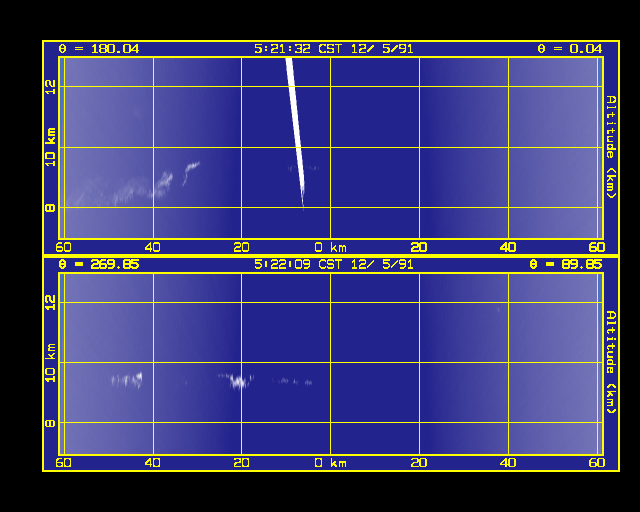Click the upper panel 'Altitude (km)' axis title
Image resolution: width=640 pixels, height=512 pixels.
(x=611, y=147)
